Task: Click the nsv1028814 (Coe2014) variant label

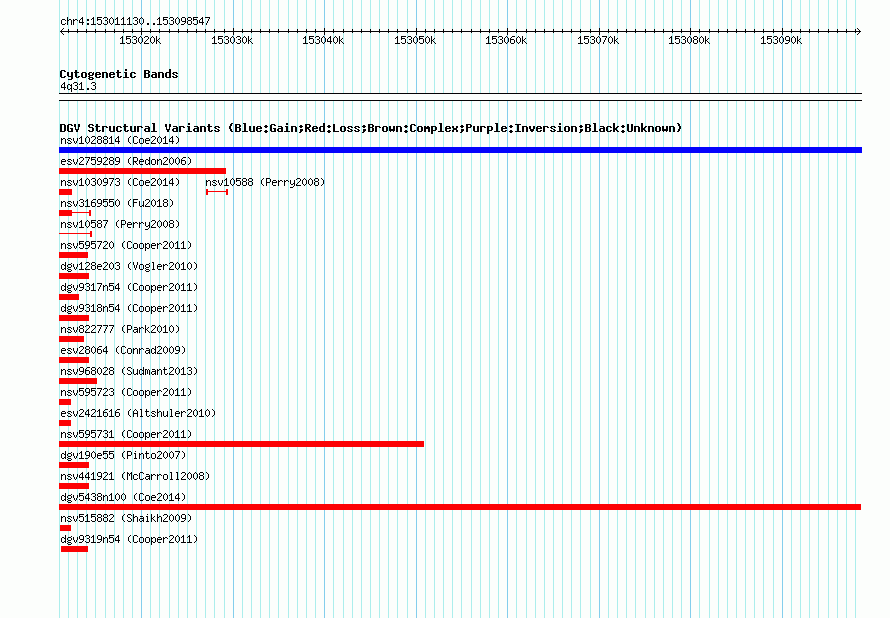Action: point(120,140)
